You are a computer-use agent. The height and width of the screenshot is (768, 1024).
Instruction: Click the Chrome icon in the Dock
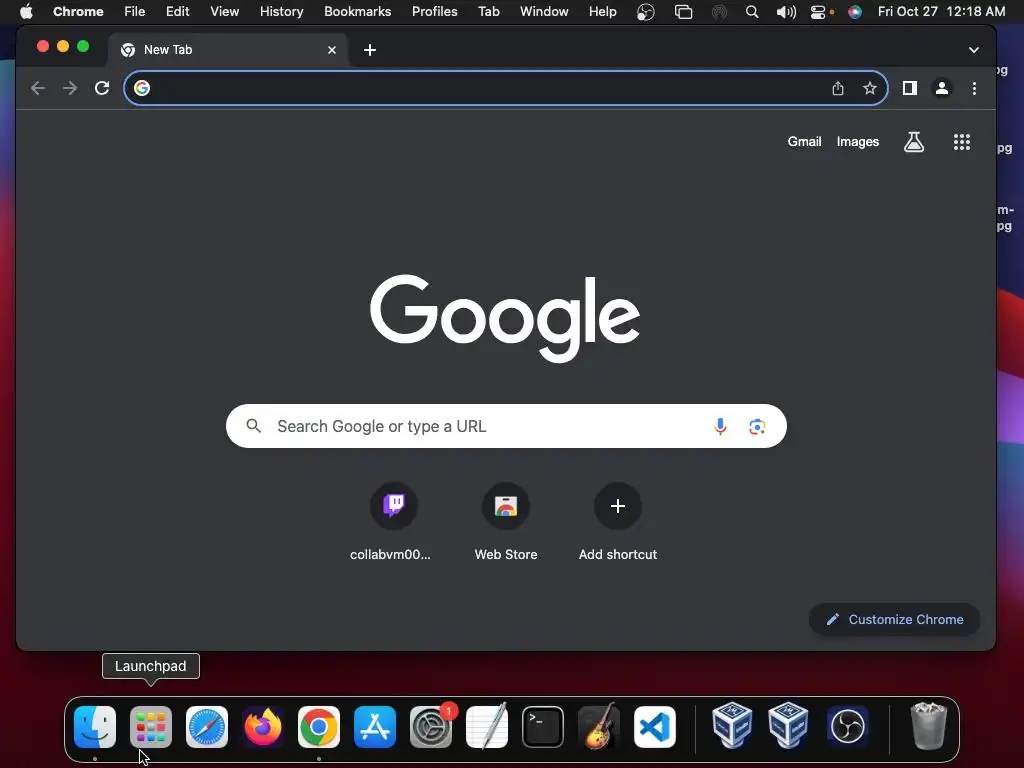(319, 727)
